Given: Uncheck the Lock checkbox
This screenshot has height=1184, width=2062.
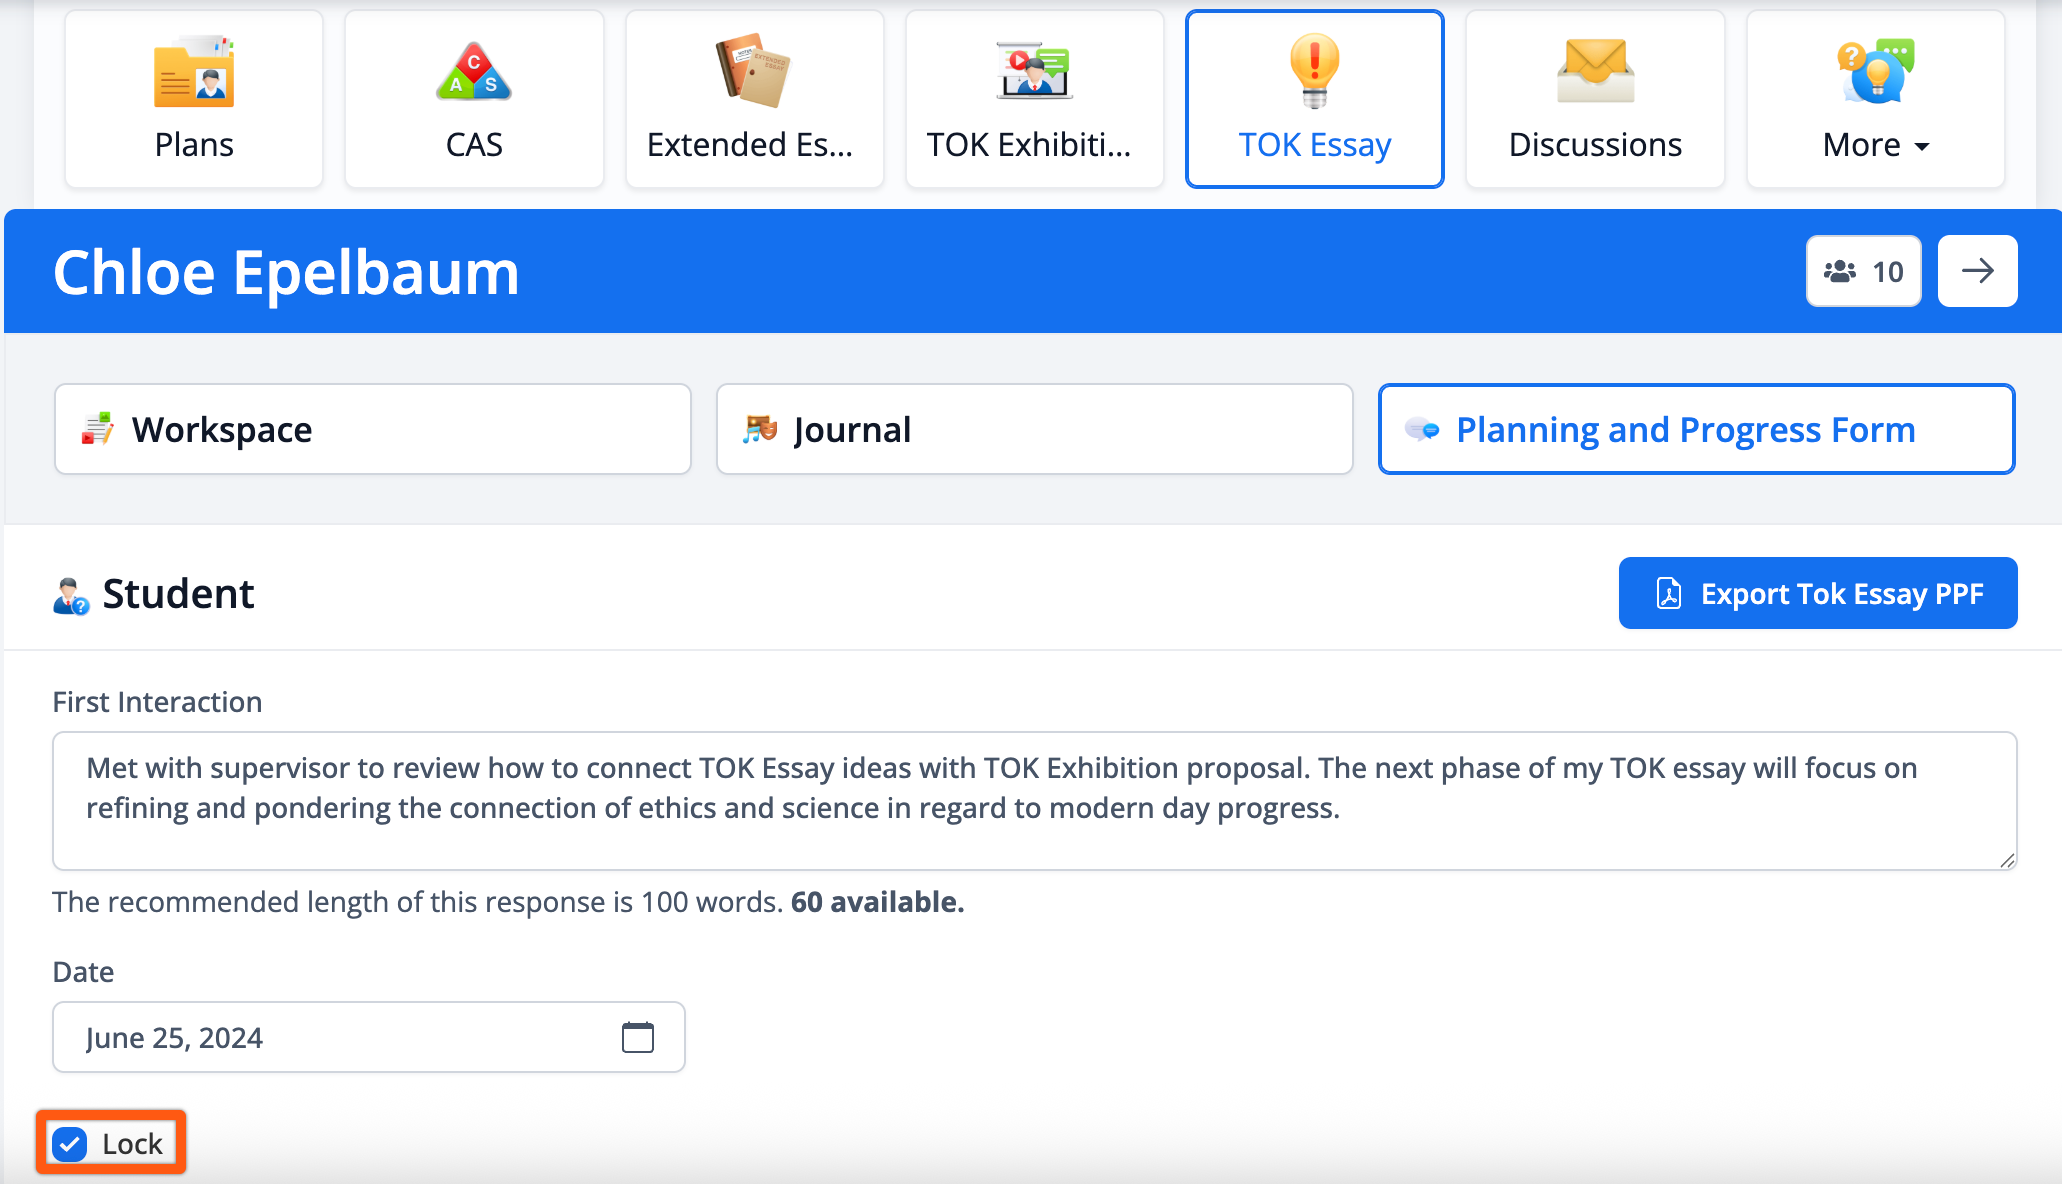Looking at the screenshot, I should click(71, 1143).
